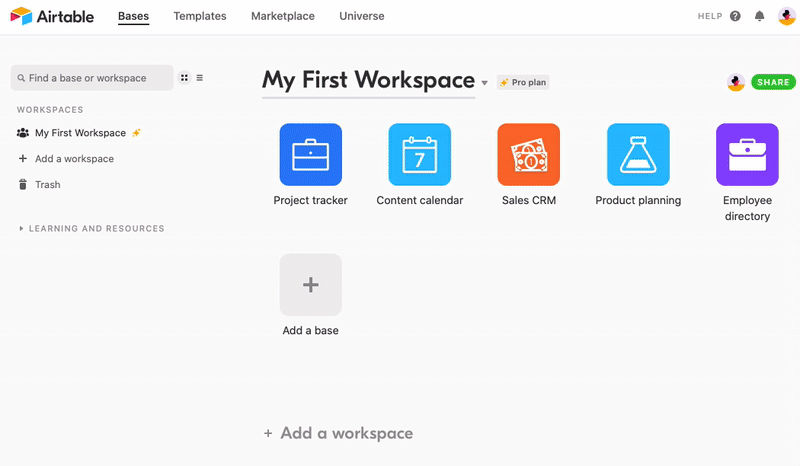Focus the Find a base or workspace field

pos(92,78)
